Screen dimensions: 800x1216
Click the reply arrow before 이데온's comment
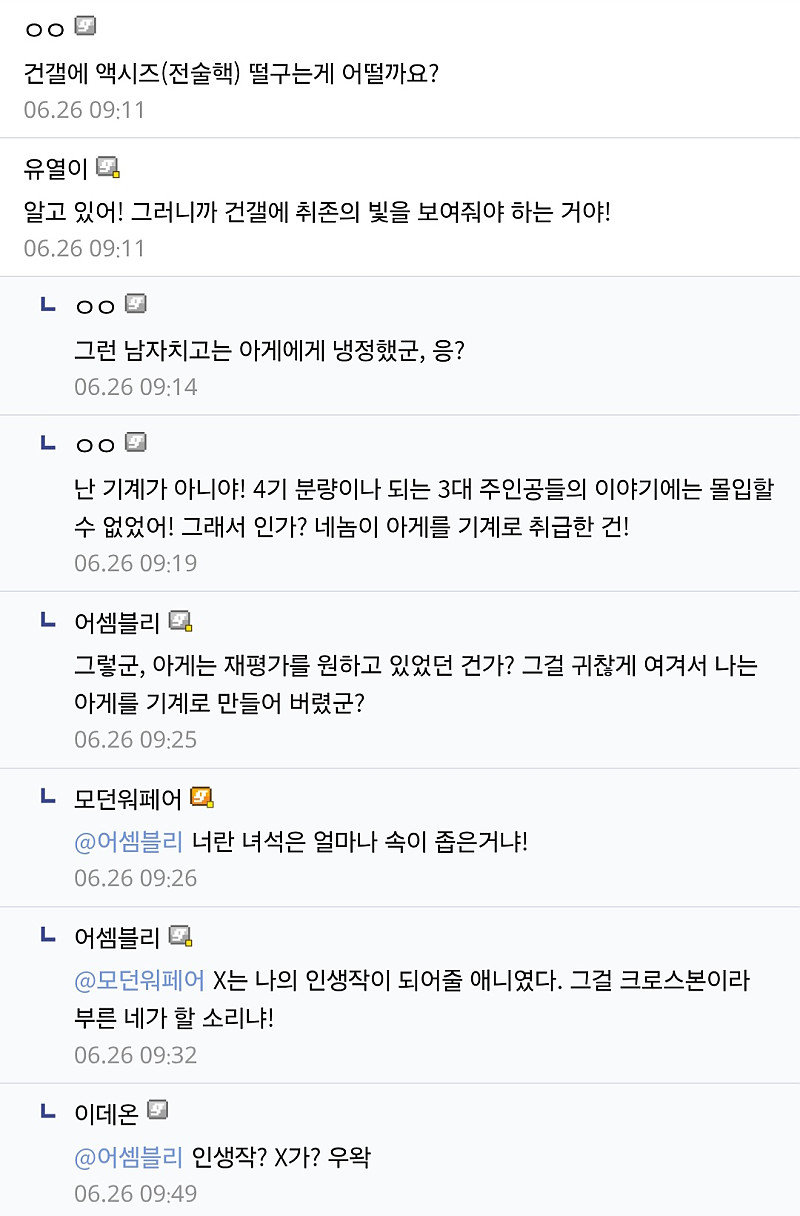(x=46, y=1110)
